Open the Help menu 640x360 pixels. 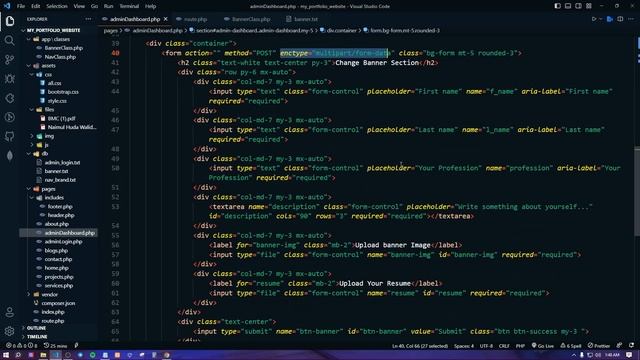150,6
